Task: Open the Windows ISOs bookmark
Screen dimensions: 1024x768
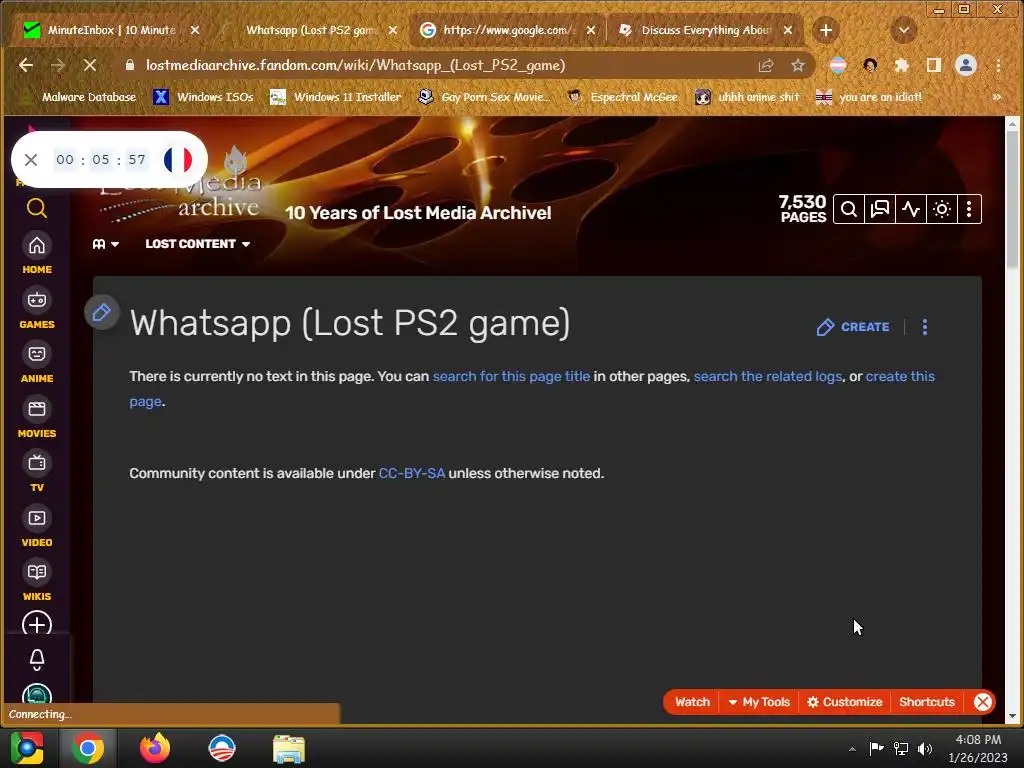Action: [204, 97]
